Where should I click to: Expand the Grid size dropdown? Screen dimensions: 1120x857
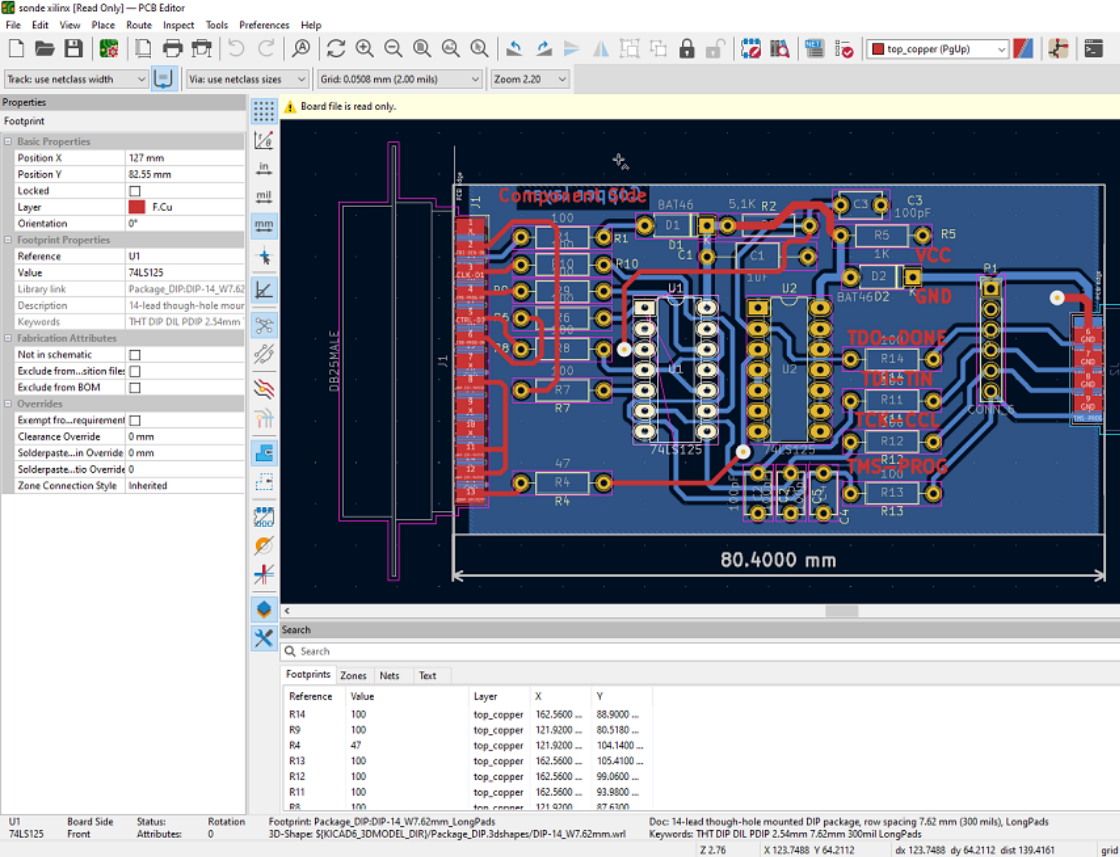pos(400,79)
